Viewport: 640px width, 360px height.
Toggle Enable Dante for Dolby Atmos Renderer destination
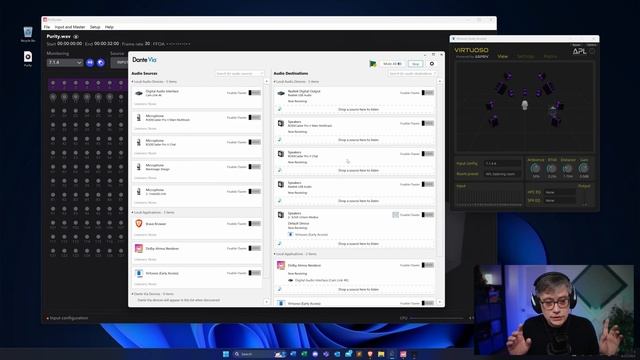click(x=428, y=265)
